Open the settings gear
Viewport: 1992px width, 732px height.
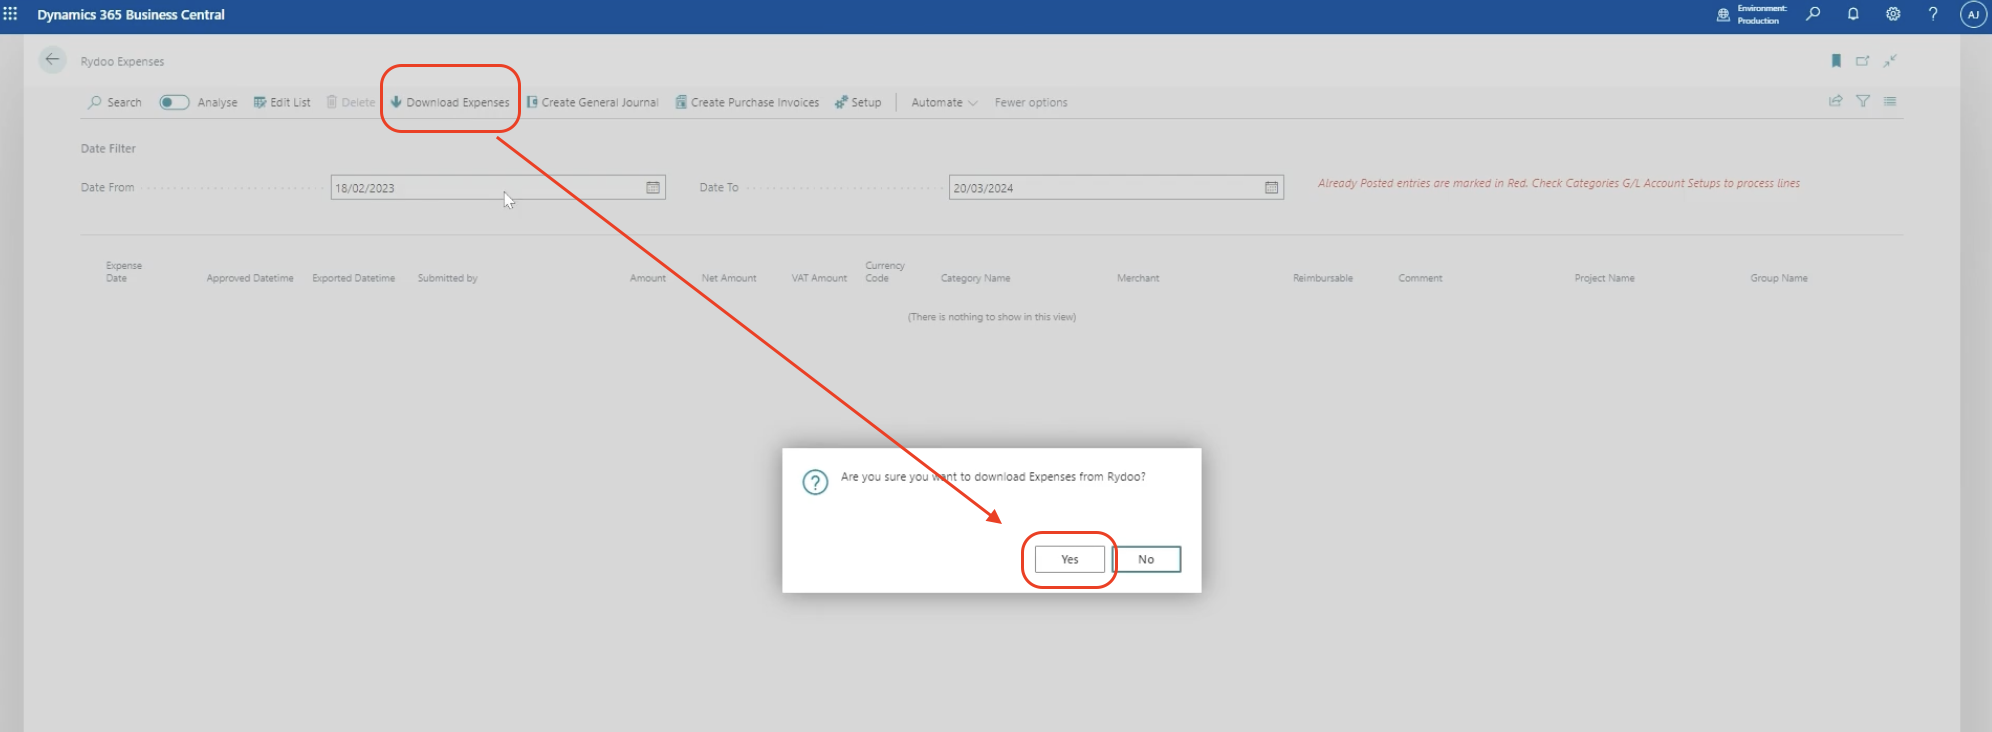[1893, 14]
